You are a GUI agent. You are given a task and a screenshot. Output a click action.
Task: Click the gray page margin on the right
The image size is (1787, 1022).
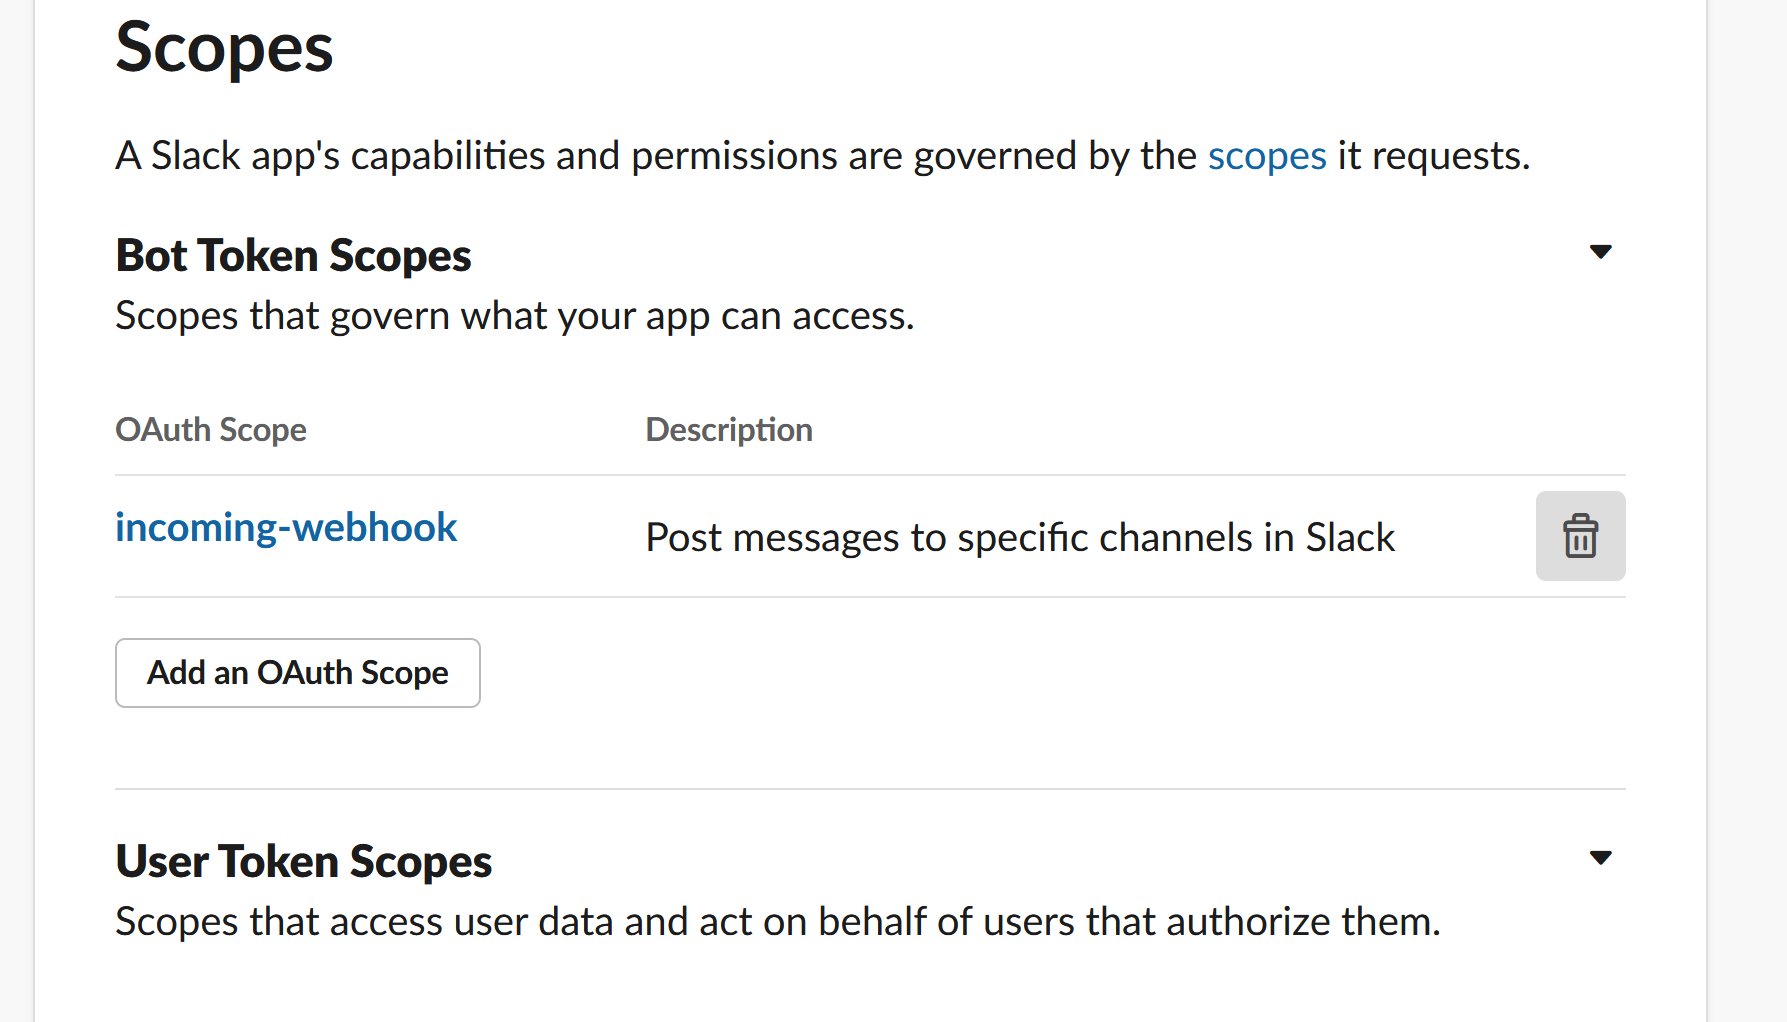1748,500
